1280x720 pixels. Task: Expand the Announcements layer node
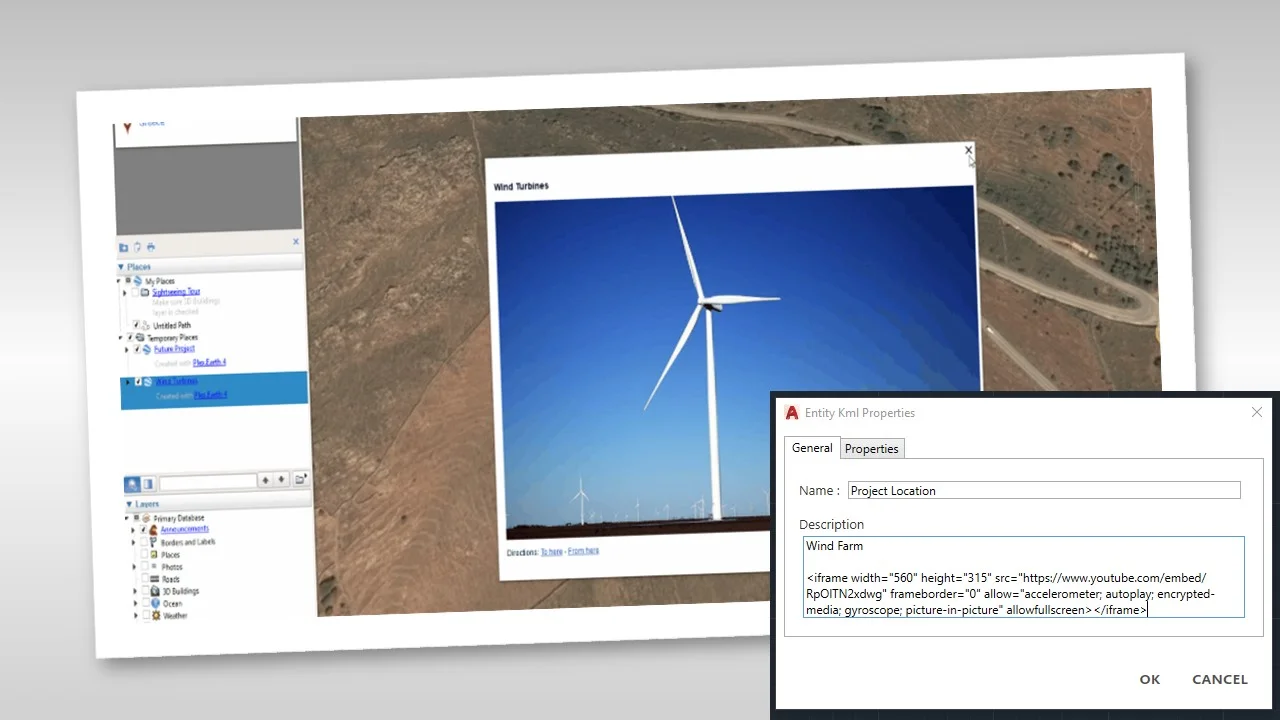[133, 530]
